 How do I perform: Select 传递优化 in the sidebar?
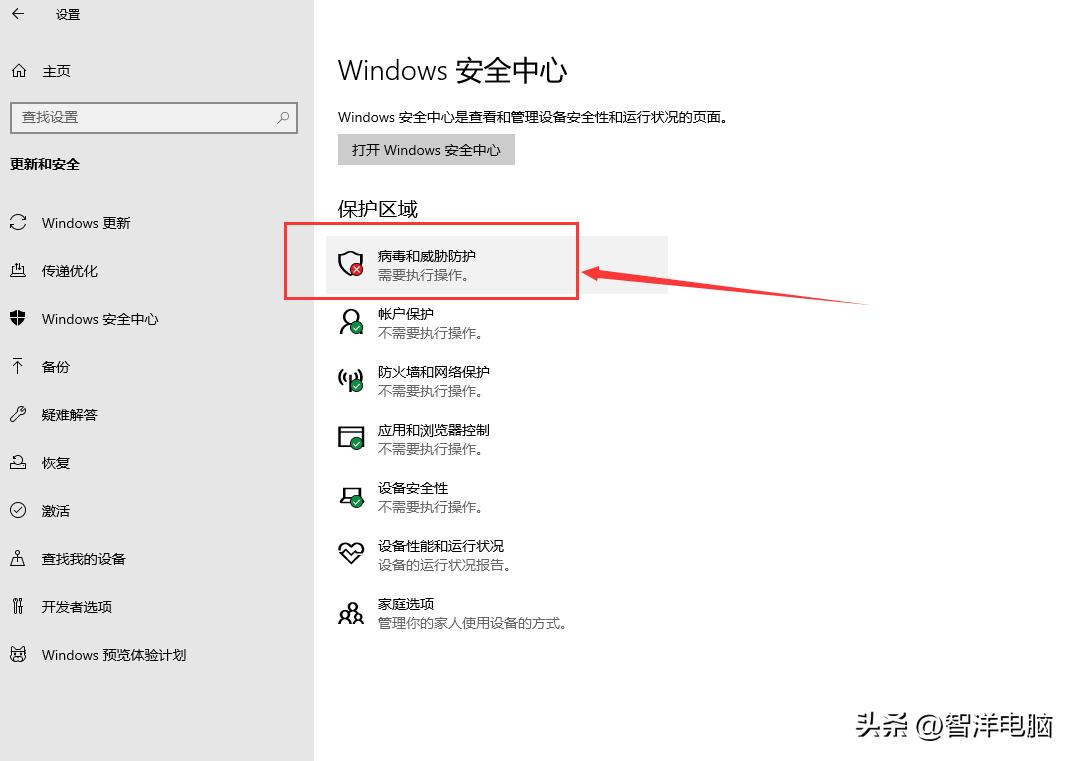68,271
